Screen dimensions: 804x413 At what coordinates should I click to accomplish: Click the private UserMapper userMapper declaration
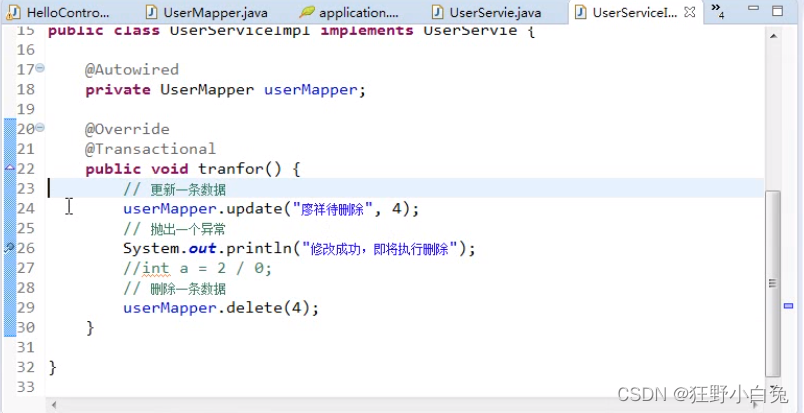[226, 89]
